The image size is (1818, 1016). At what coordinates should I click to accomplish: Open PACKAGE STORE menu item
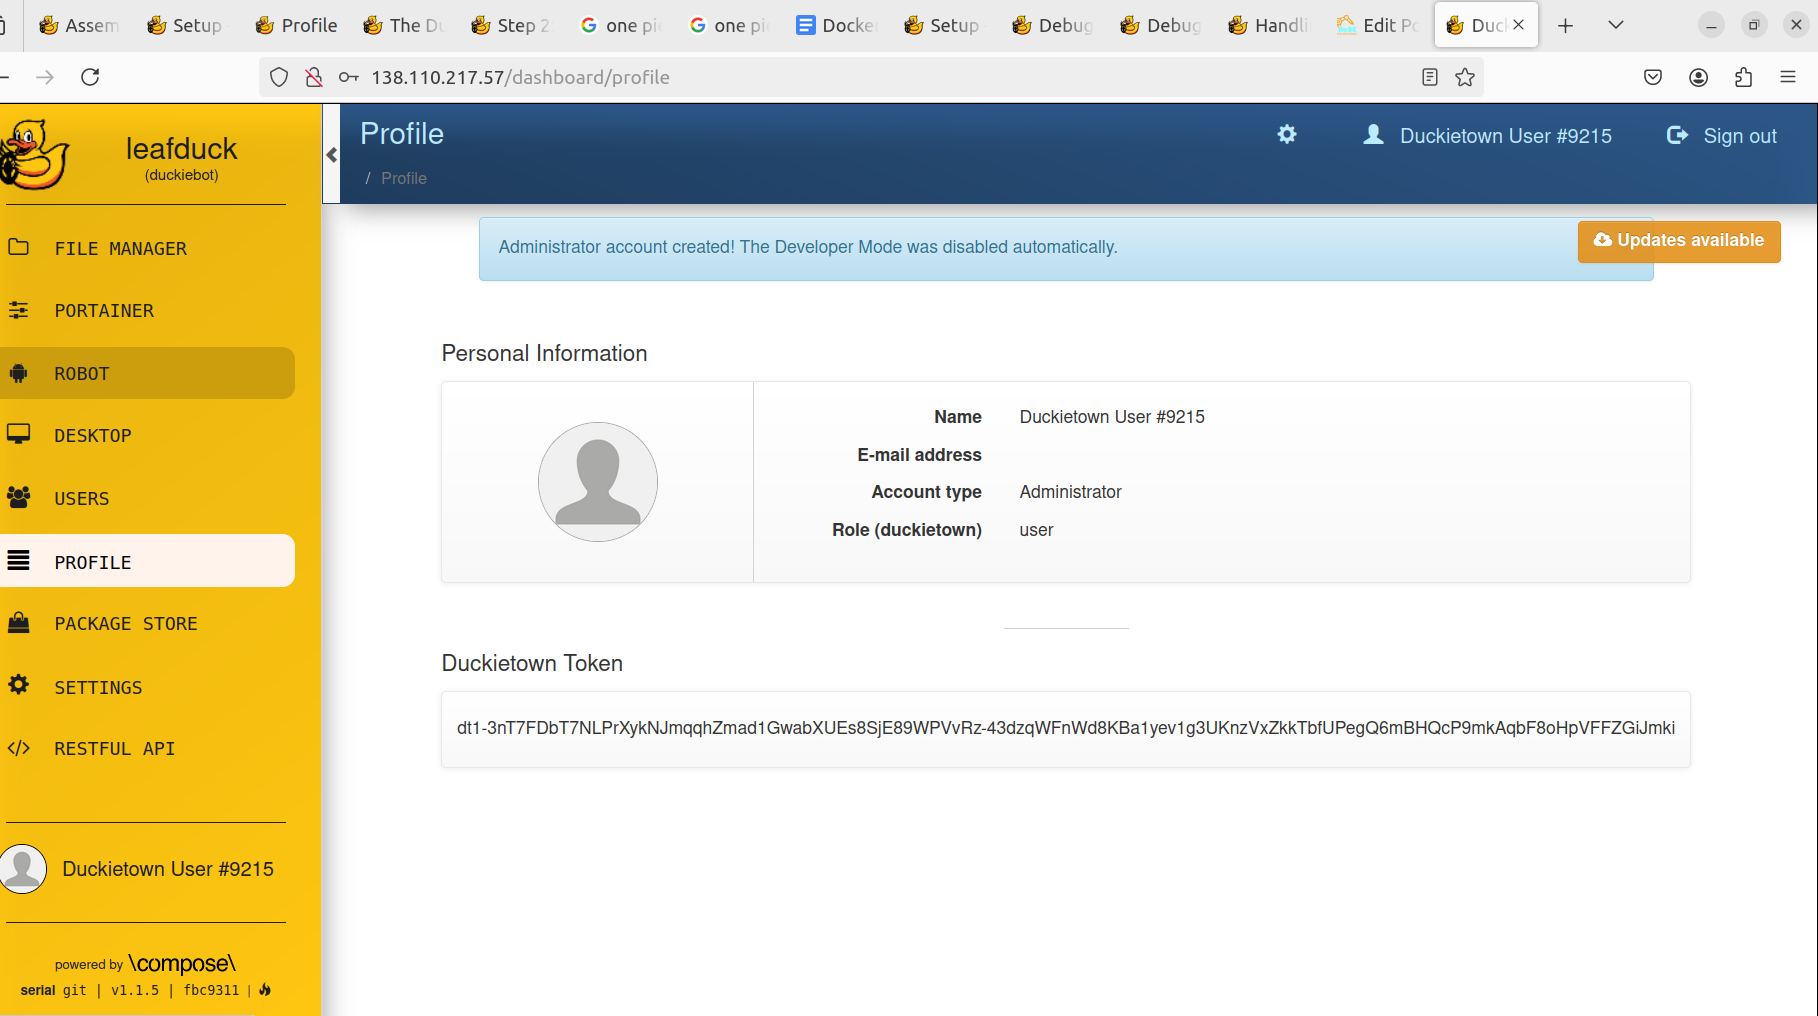[148, 623]
